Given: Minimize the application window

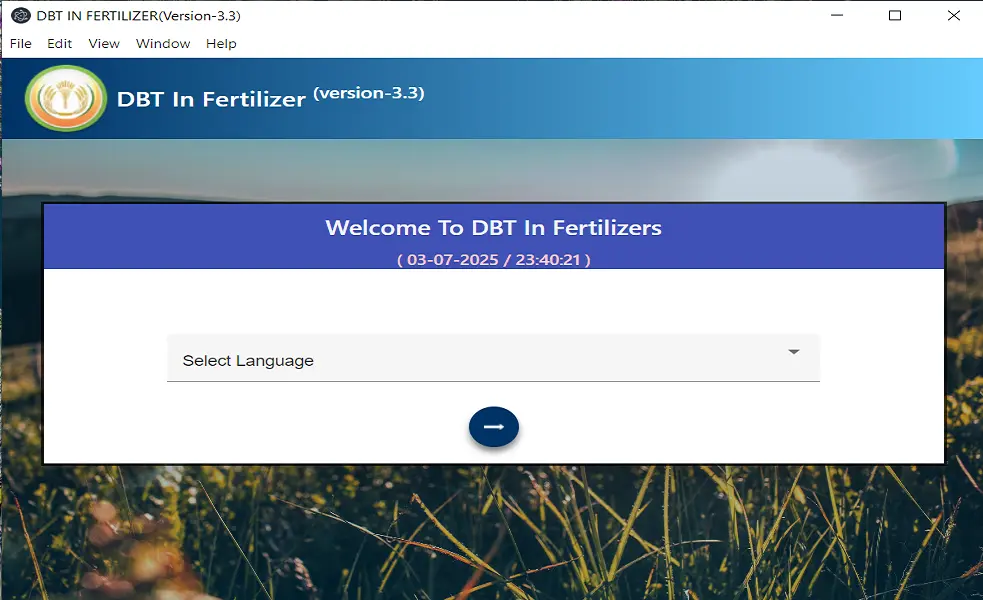Looking at the screenshot, I should click(835, 15).
